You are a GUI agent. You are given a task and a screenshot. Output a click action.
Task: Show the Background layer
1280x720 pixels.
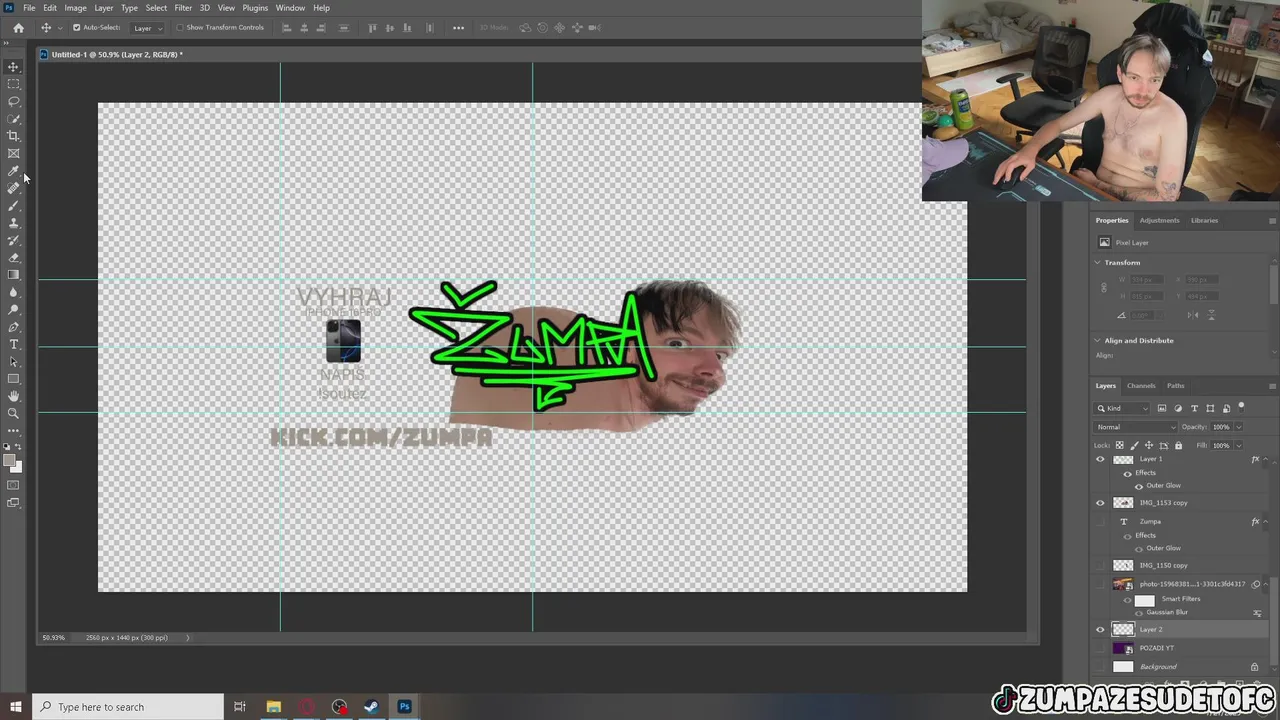1100,667
